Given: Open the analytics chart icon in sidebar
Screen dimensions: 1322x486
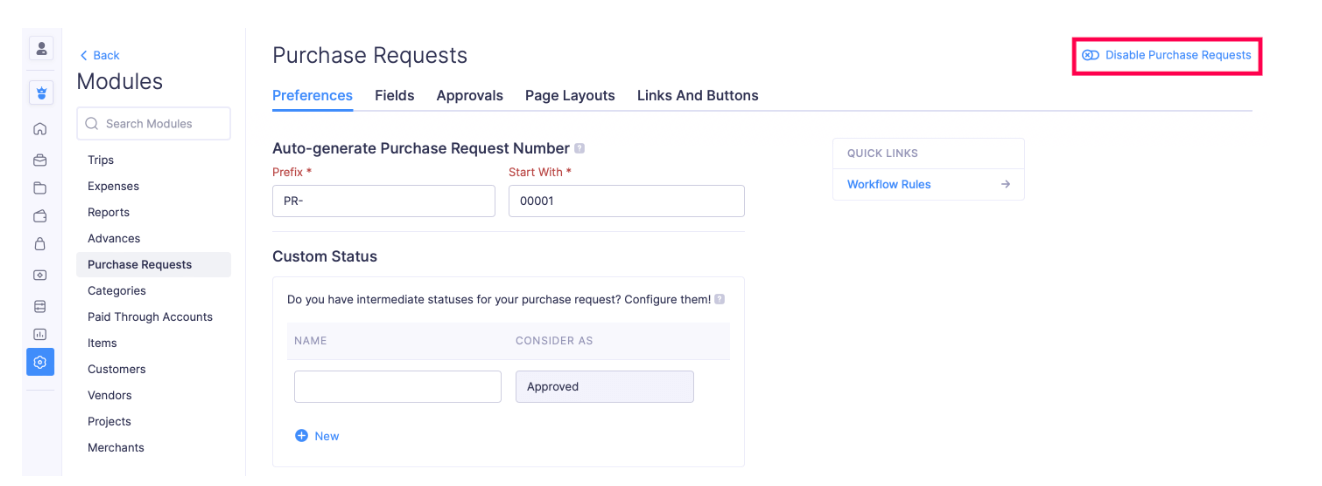Looking at the screenshot, I should tap(41, 334).
